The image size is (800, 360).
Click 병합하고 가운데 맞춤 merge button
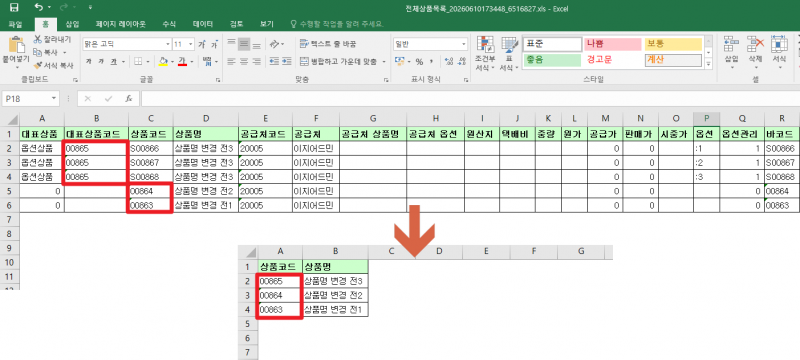pyautogui.click(x=339, y=62)
